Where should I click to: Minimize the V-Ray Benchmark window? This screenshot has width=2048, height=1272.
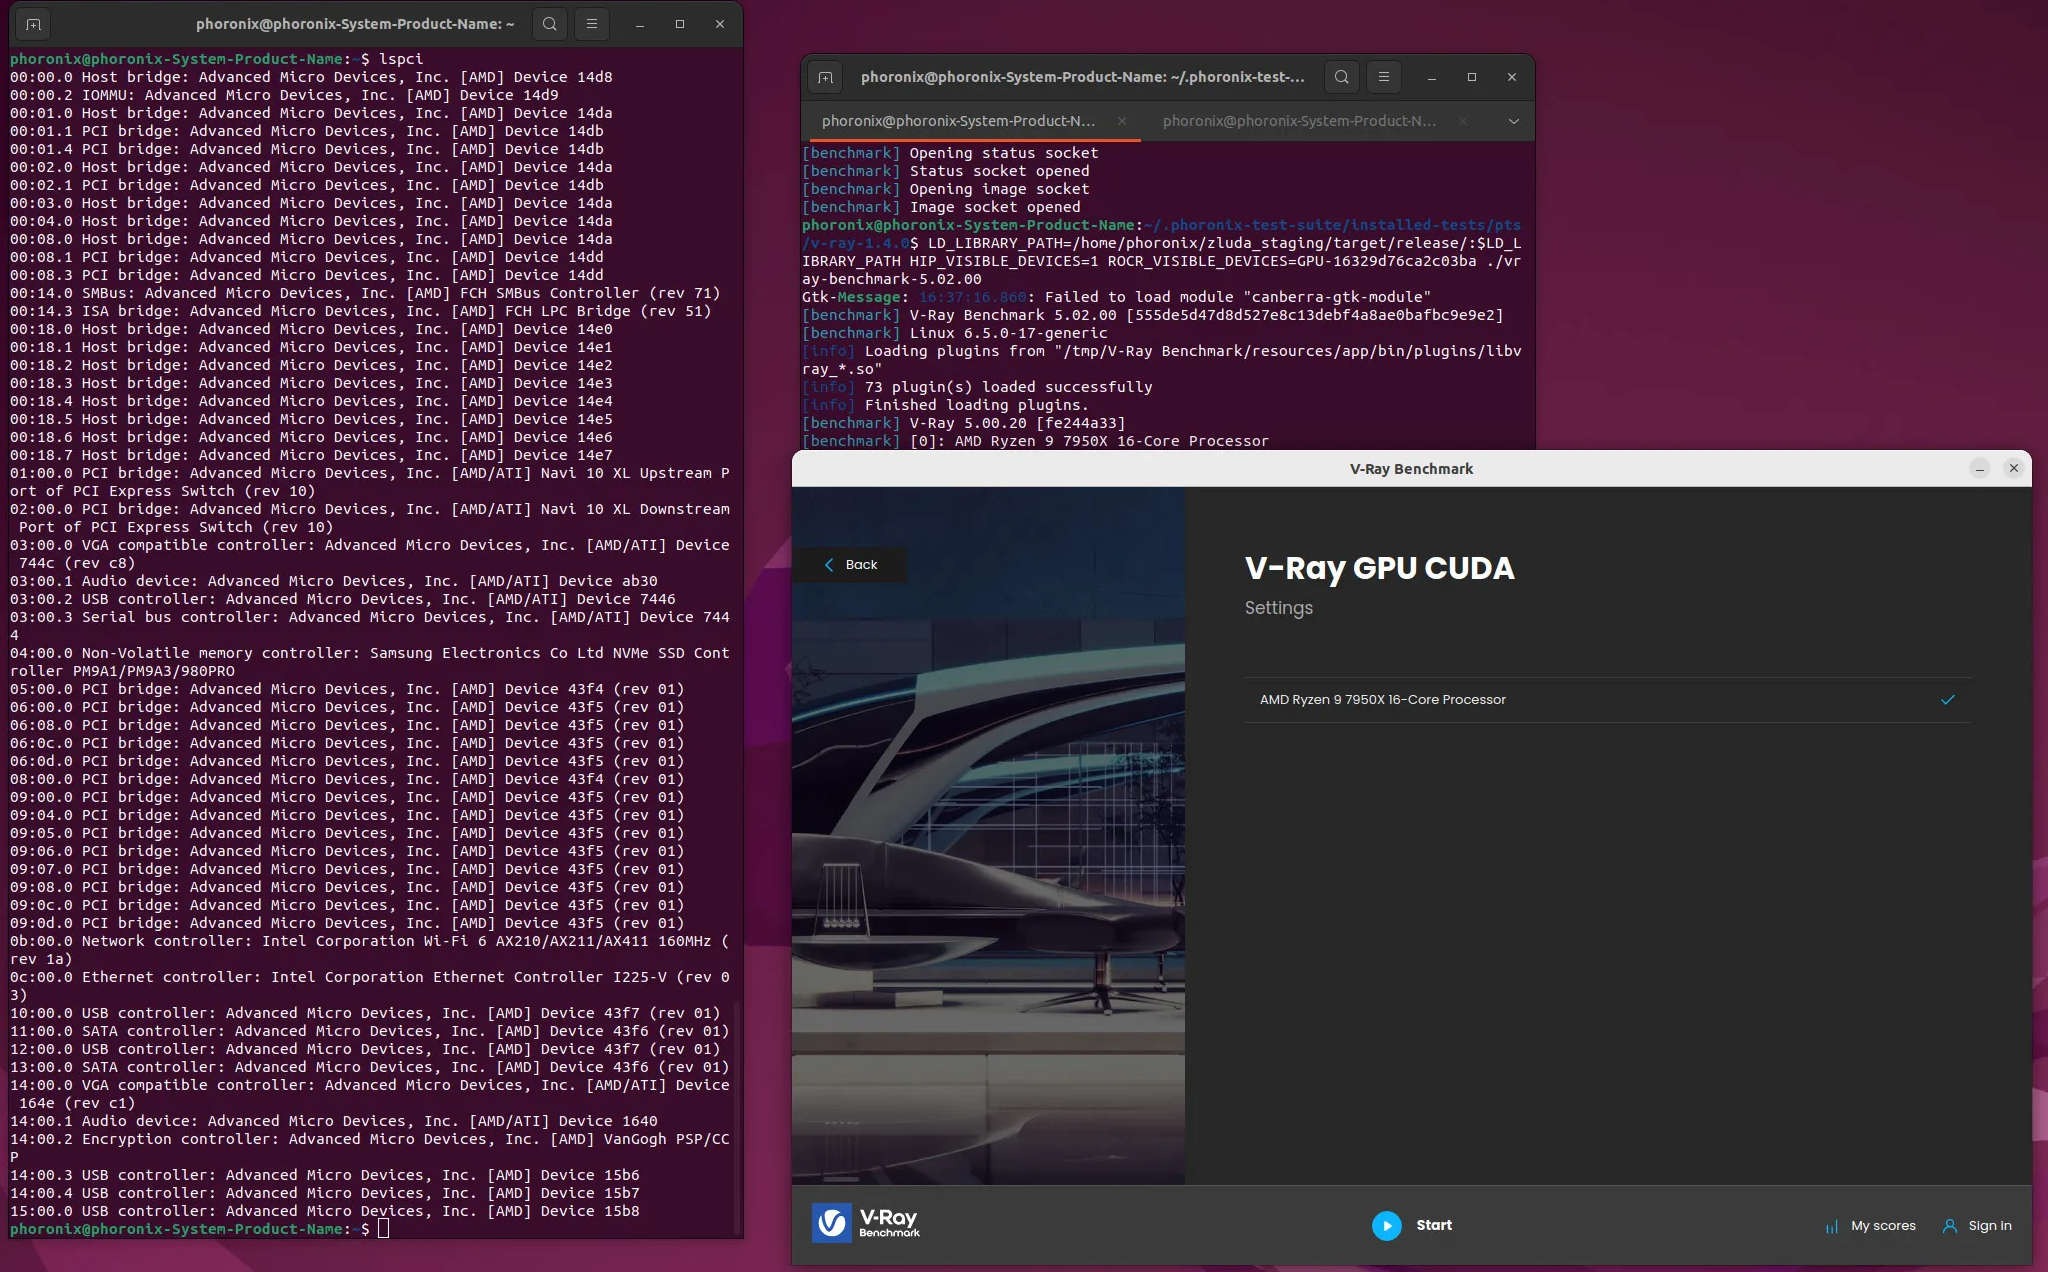coord(1979,469)
